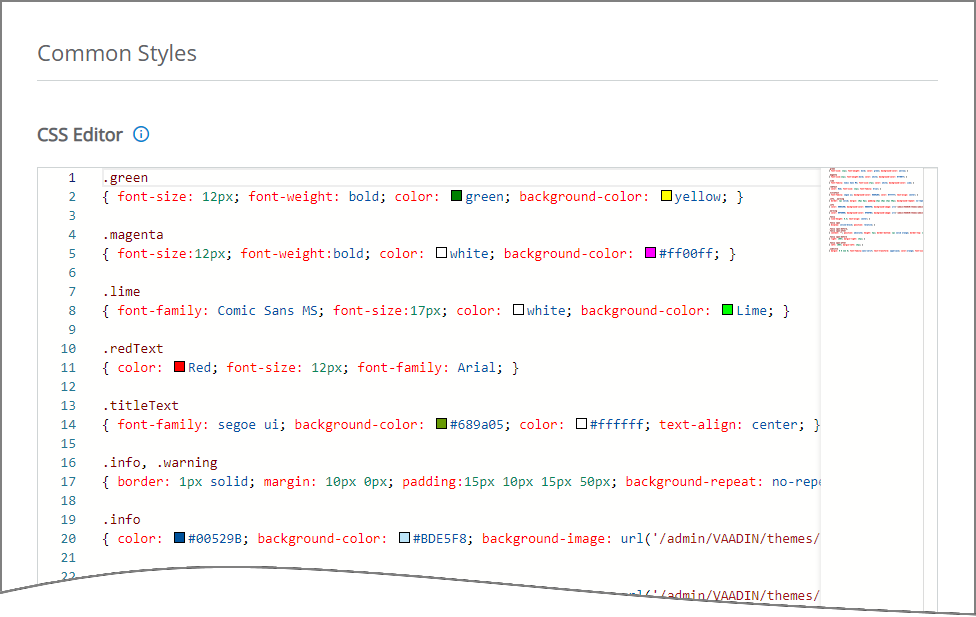The image size is (976, 617).
Task: Click 'Comic Sans MS' font value
Action: point(268,311)
